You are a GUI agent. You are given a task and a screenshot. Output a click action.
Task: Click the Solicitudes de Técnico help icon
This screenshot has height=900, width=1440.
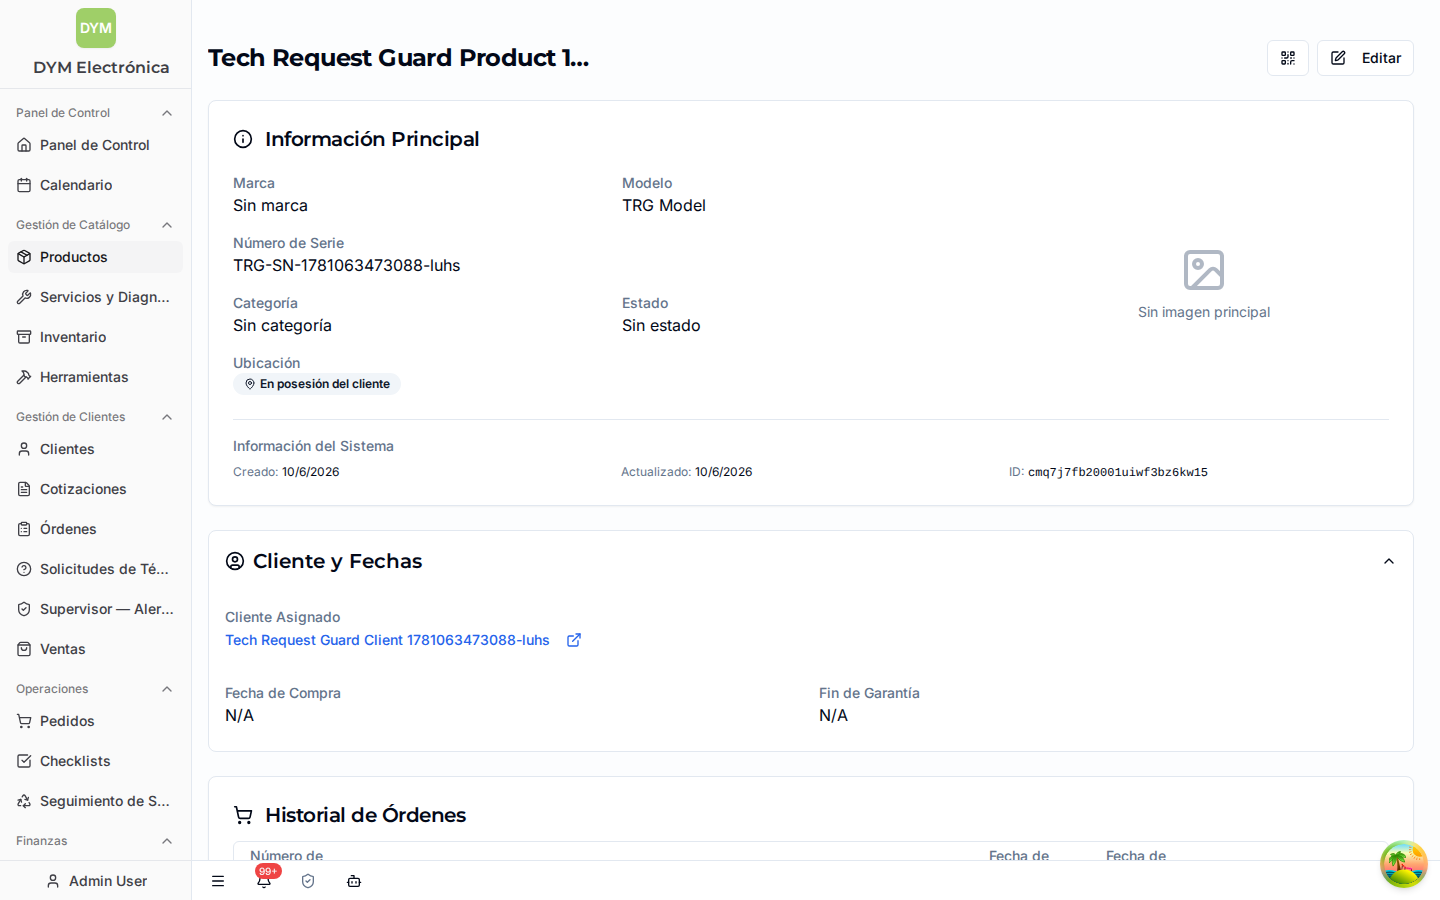pyautogui.click(x=24, y=569)
